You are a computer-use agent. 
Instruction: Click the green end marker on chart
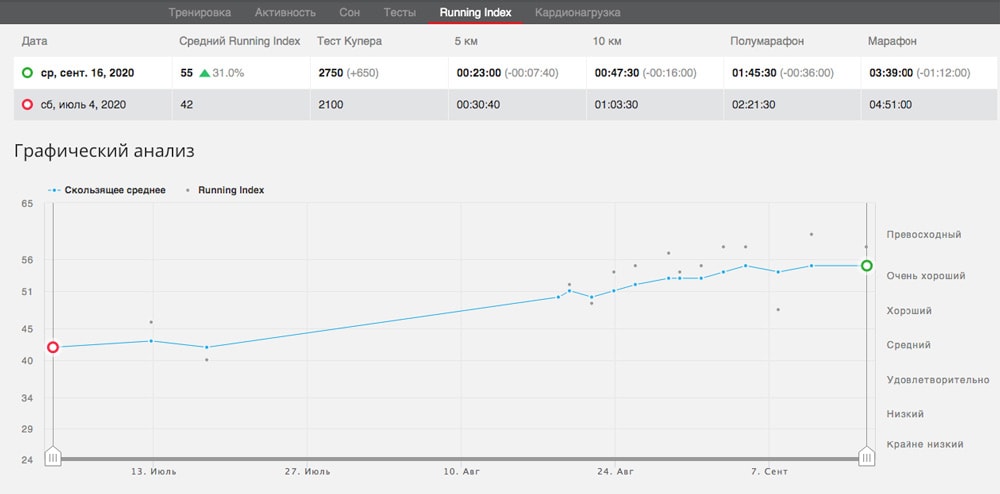867,265
